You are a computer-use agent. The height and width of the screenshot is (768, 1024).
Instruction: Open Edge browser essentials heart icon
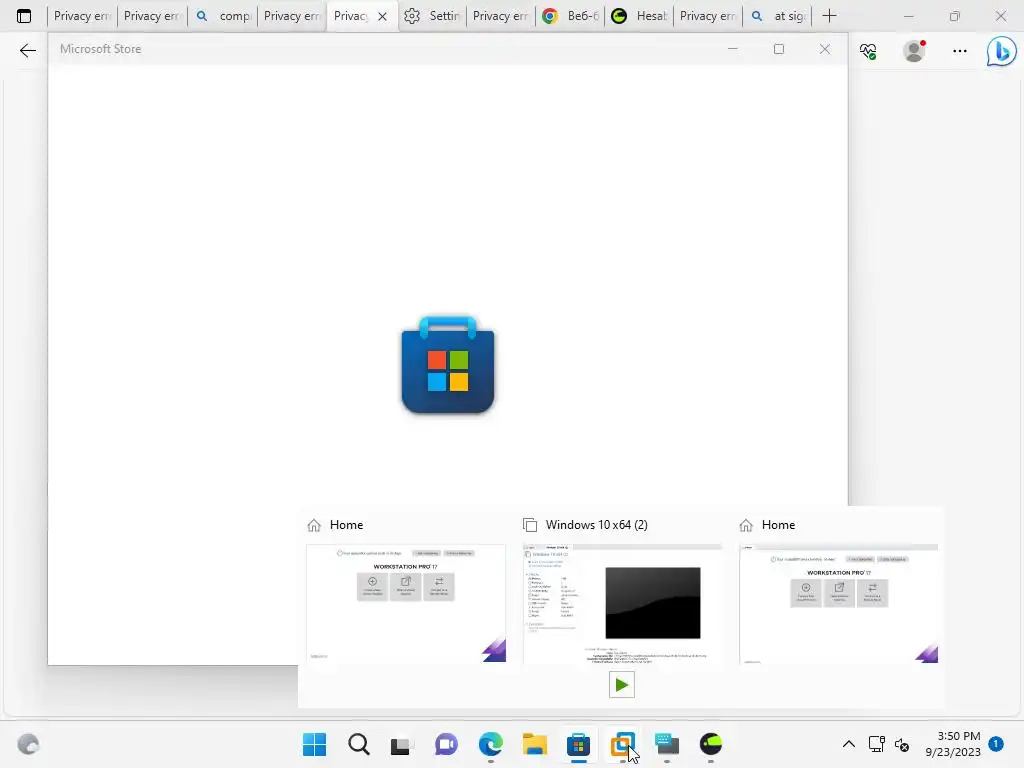point(868,51)
